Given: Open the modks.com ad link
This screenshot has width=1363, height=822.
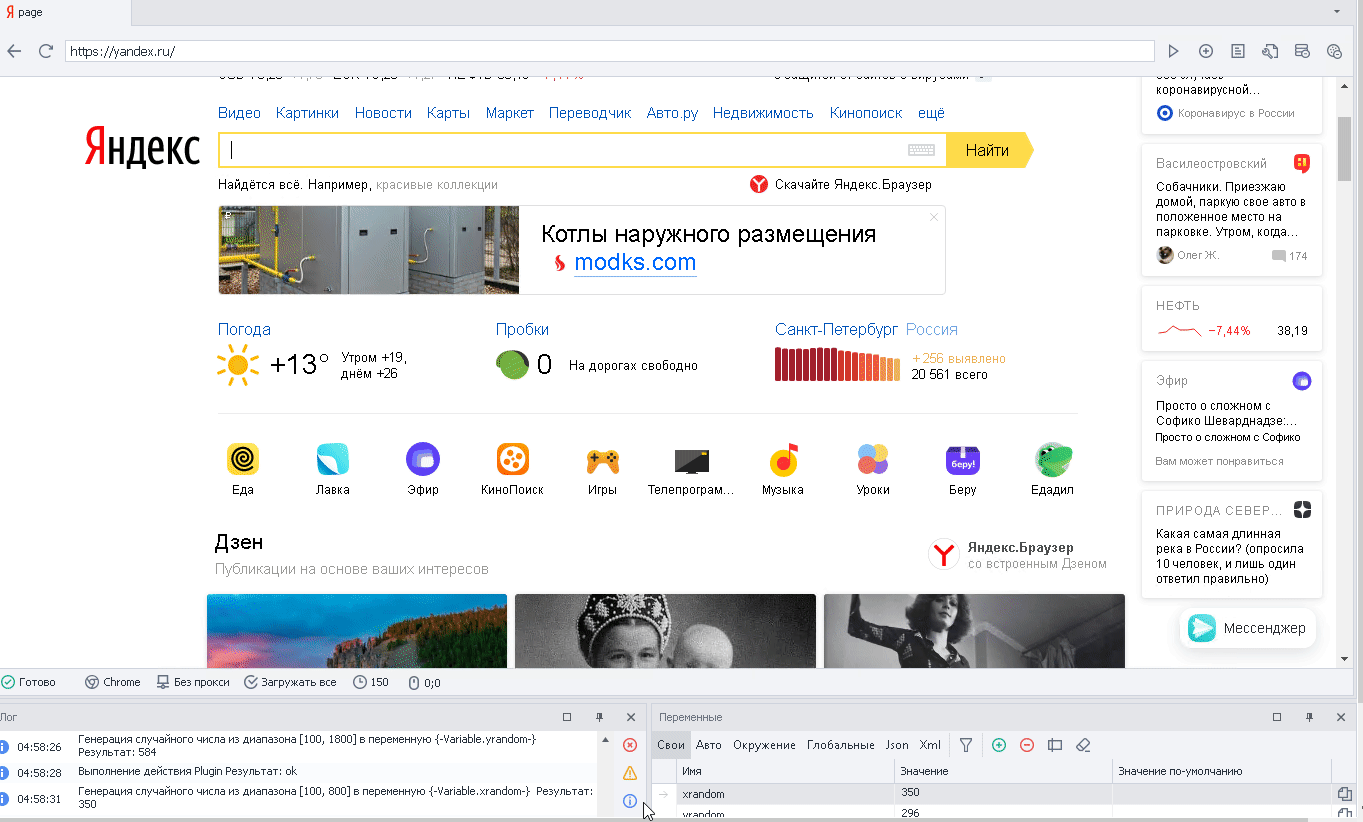Looking at the screenshot, I should point(635,263).
